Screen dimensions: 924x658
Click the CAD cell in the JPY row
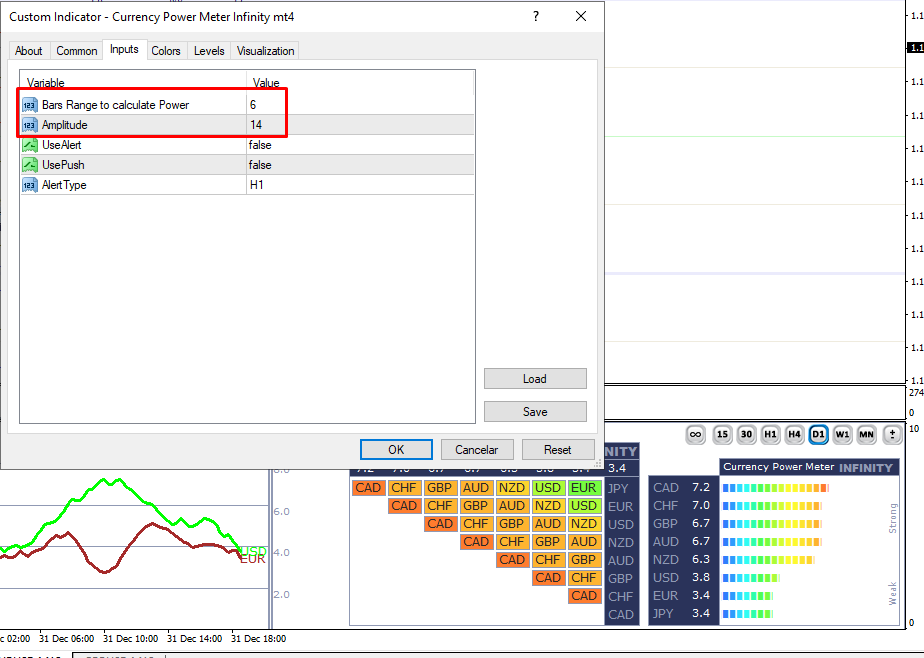(368, 488)
